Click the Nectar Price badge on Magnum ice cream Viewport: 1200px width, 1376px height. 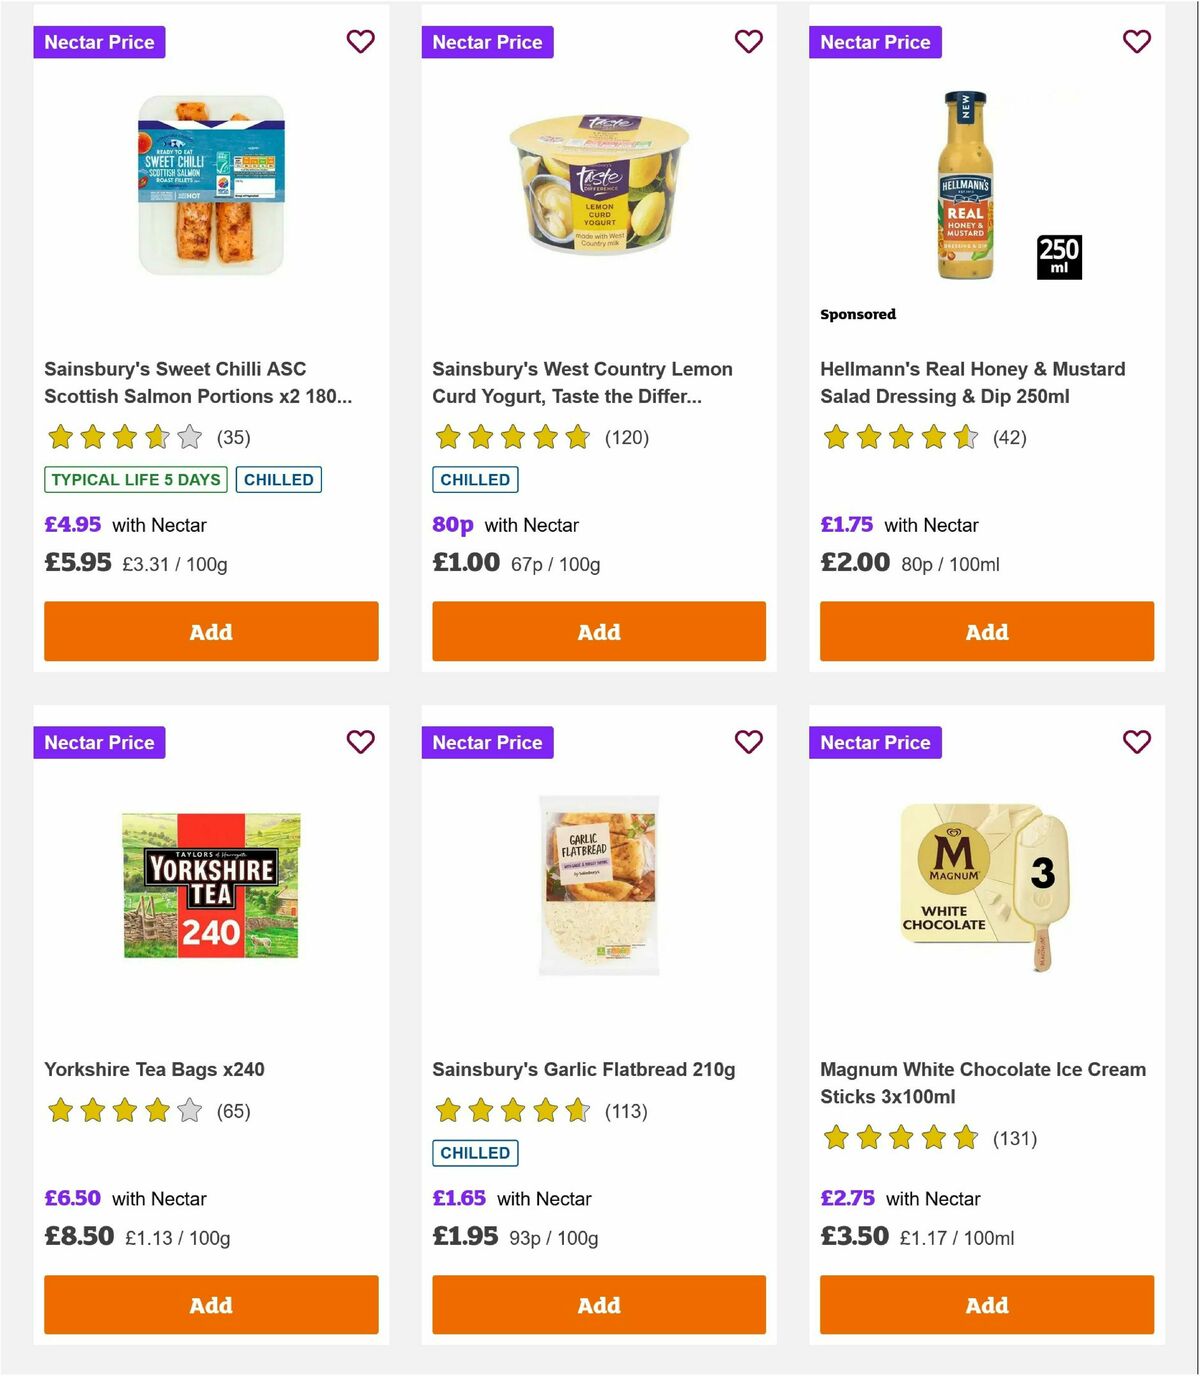point(875,742)
